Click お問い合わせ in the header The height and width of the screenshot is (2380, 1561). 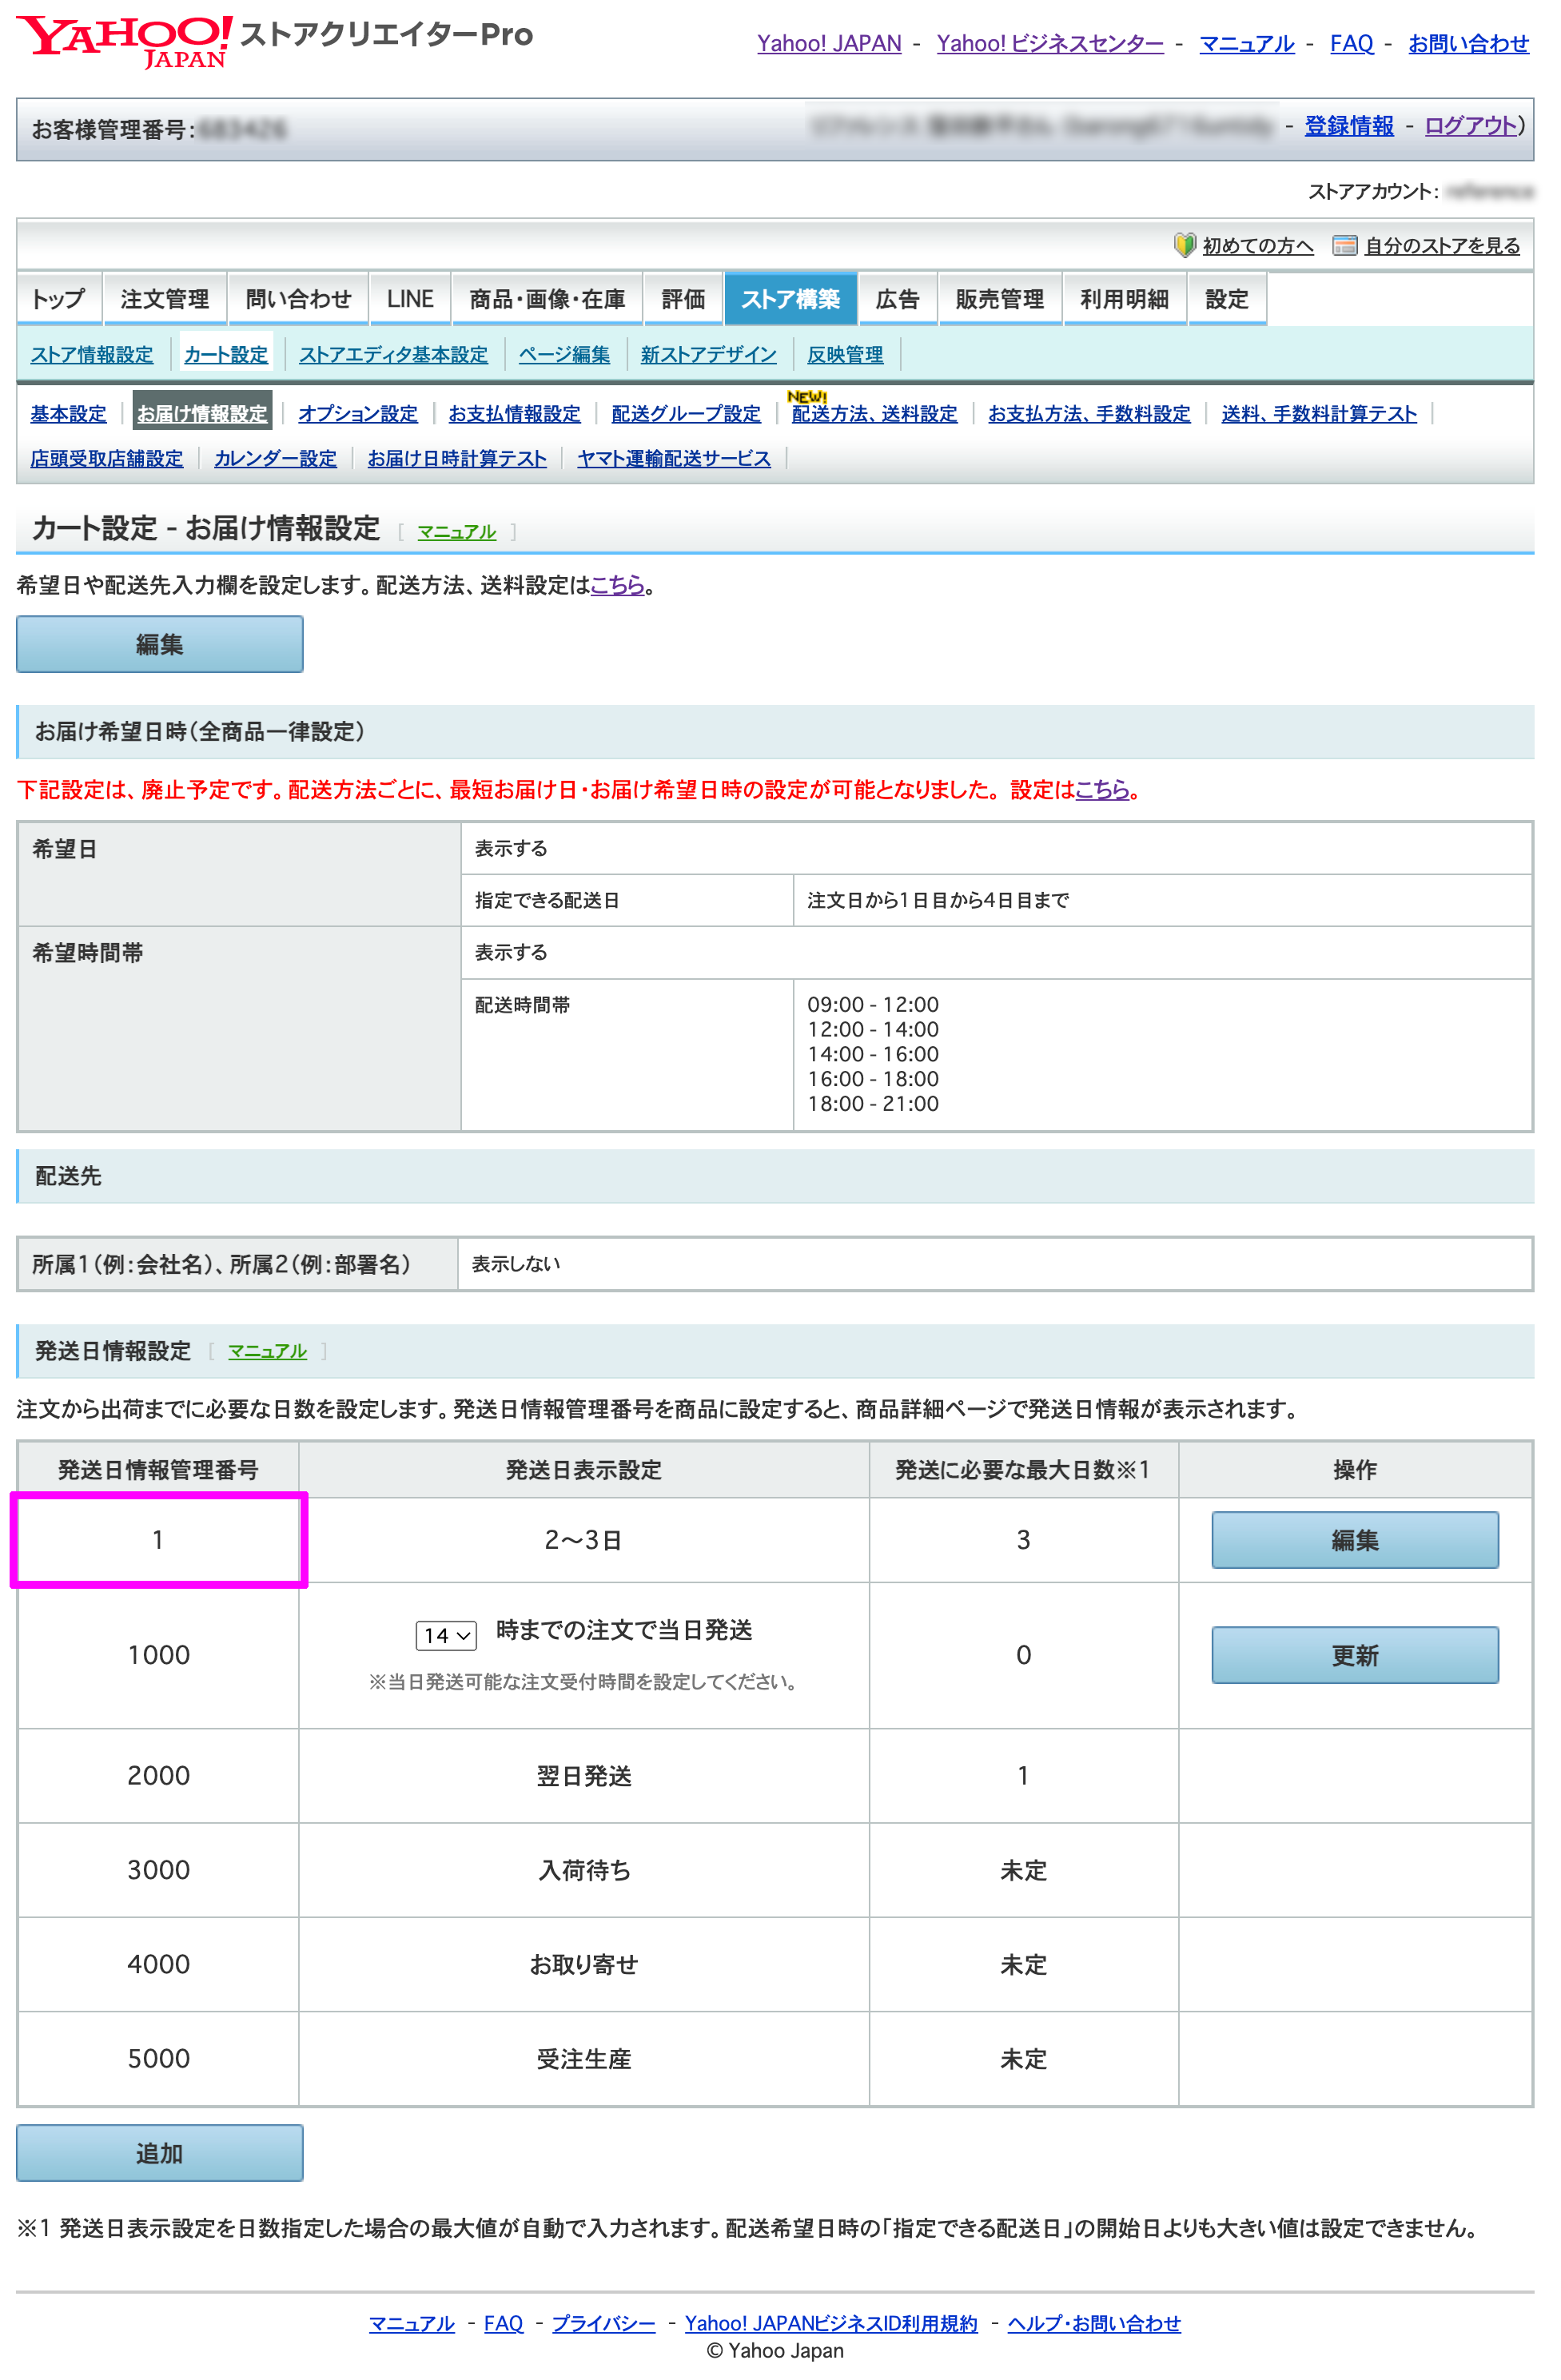coord(1469,43)
